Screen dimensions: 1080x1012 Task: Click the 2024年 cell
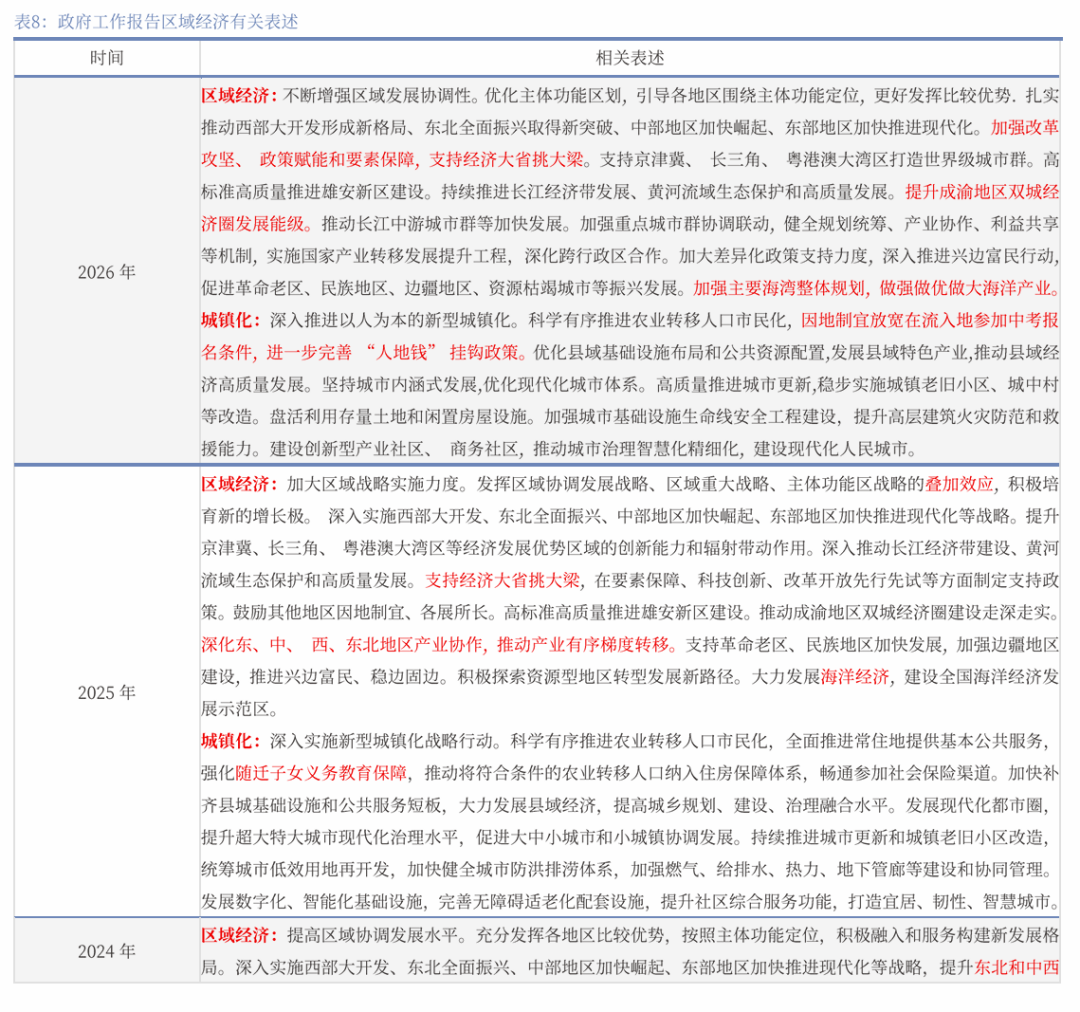click(x=104, y=953)
